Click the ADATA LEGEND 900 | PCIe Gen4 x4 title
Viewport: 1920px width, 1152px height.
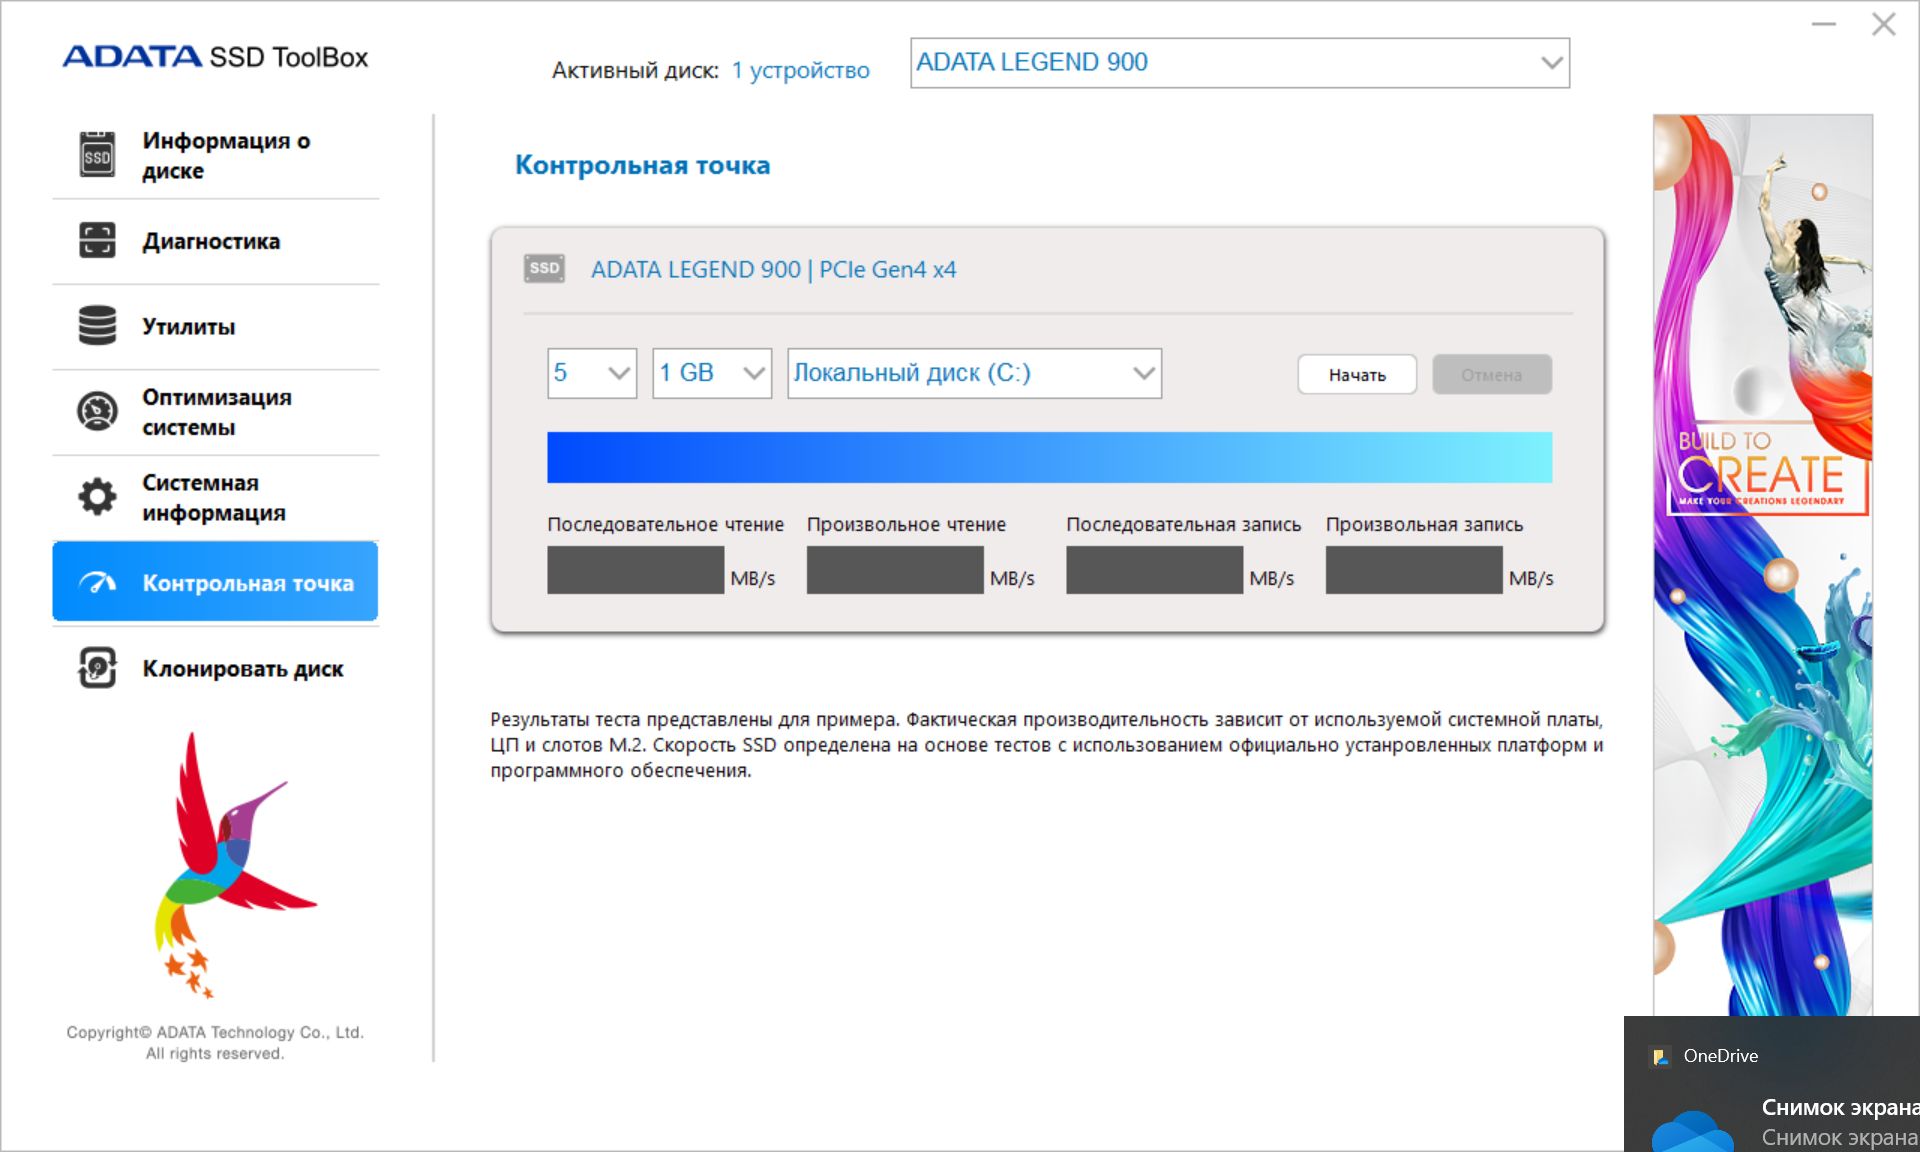point(773,269)
